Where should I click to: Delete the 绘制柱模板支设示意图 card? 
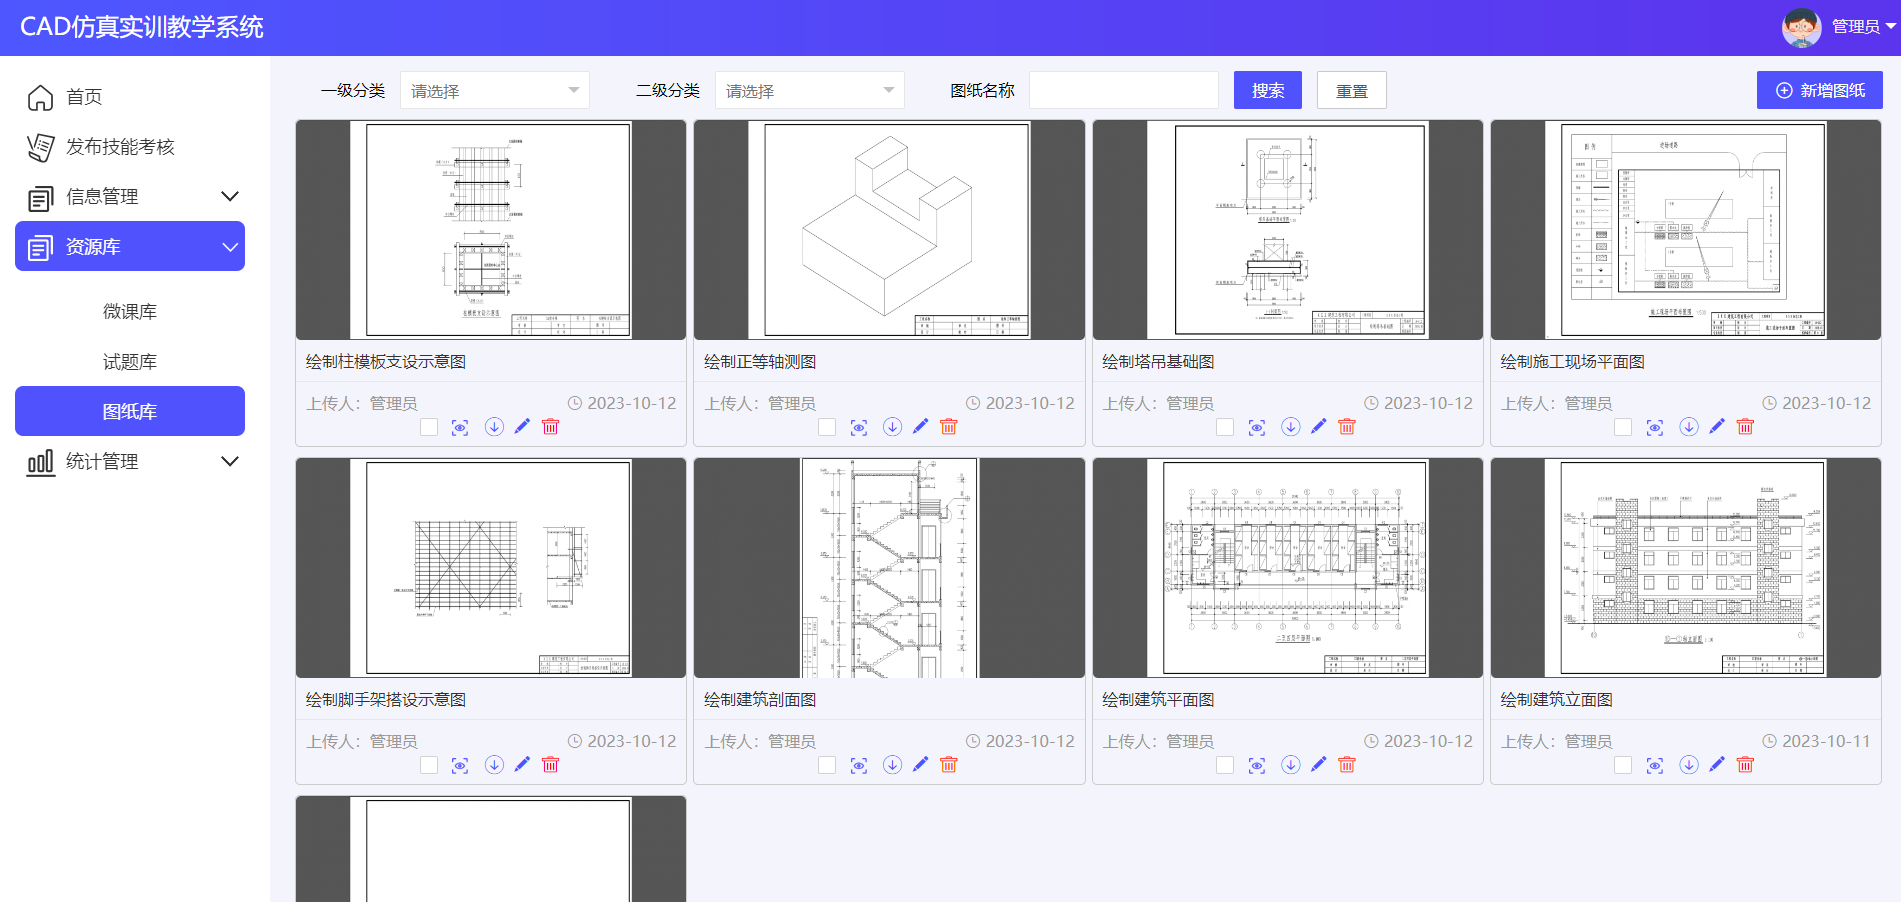coord(550,427)
